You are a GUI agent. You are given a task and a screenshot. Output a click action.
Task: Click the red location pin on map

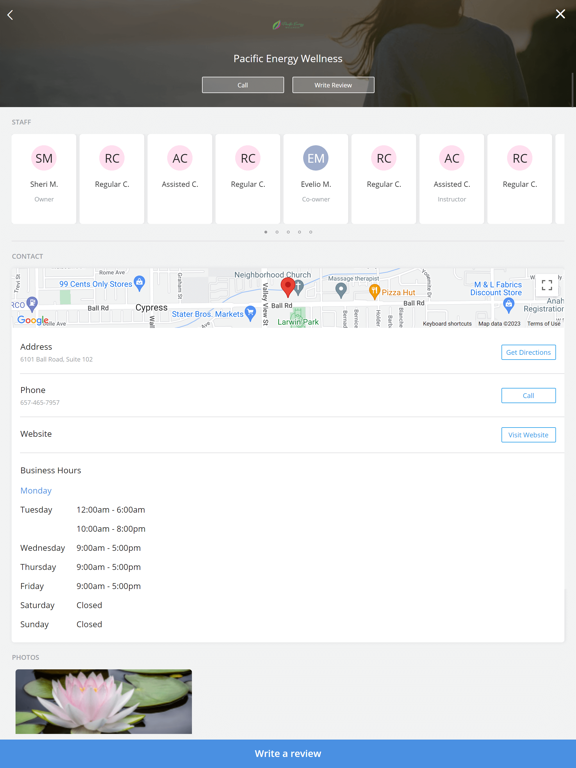288,287
